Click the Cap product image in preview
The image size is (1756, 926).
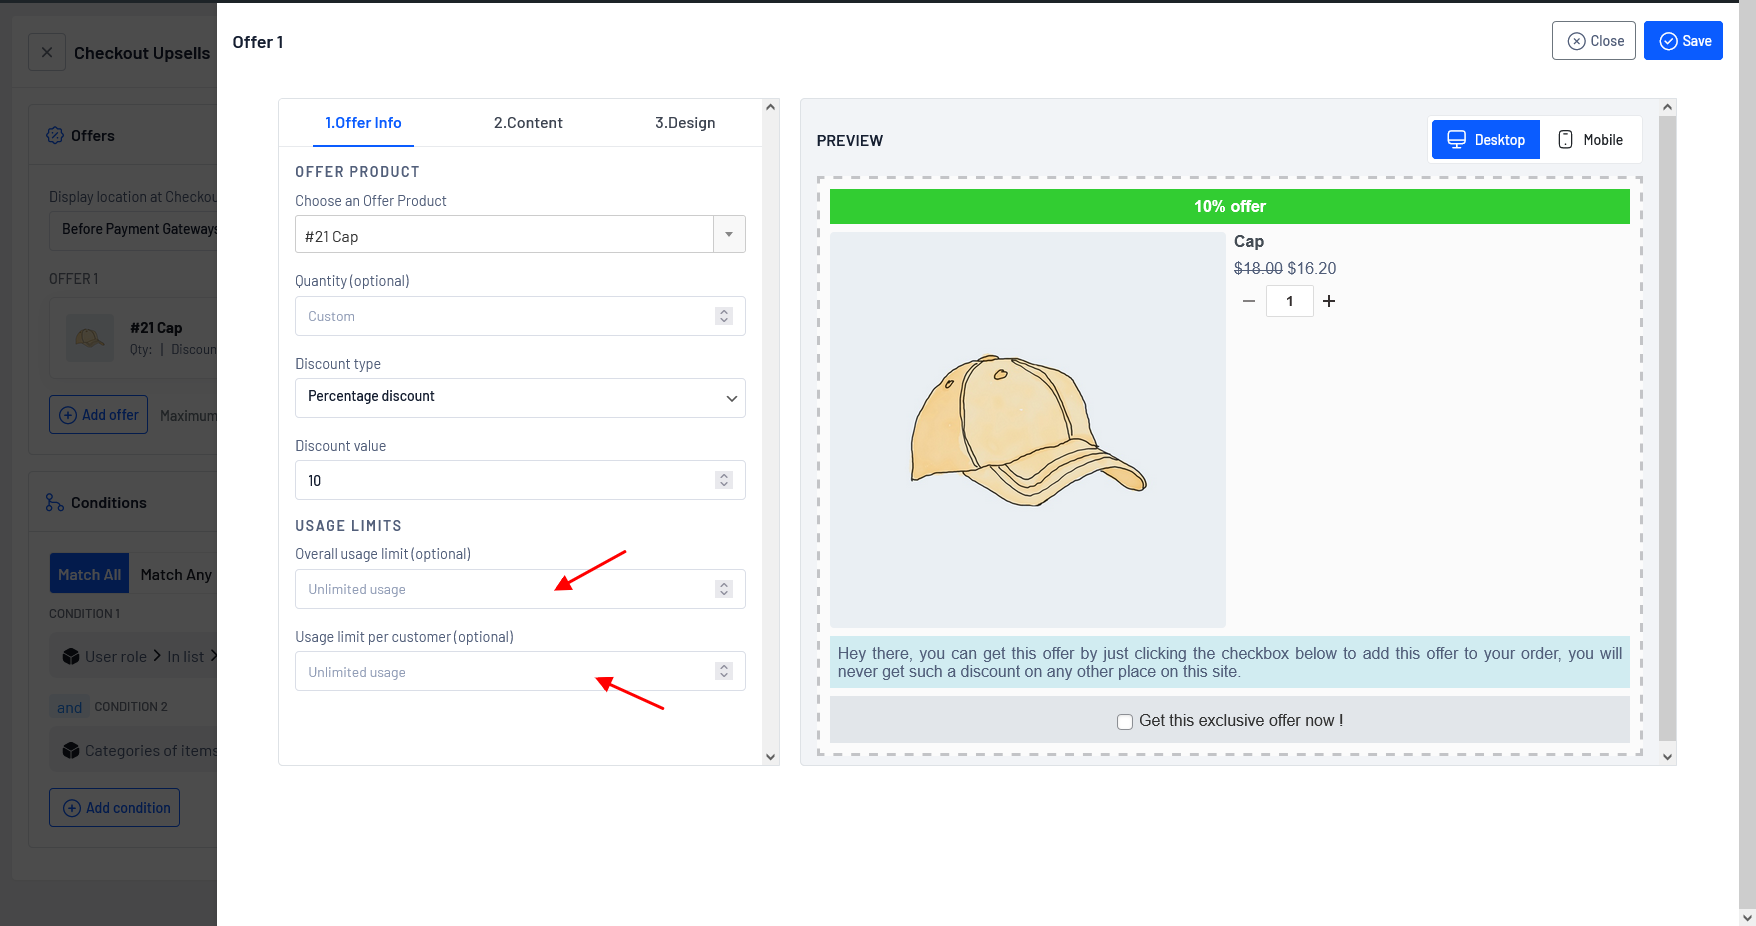pos(1027,430)
